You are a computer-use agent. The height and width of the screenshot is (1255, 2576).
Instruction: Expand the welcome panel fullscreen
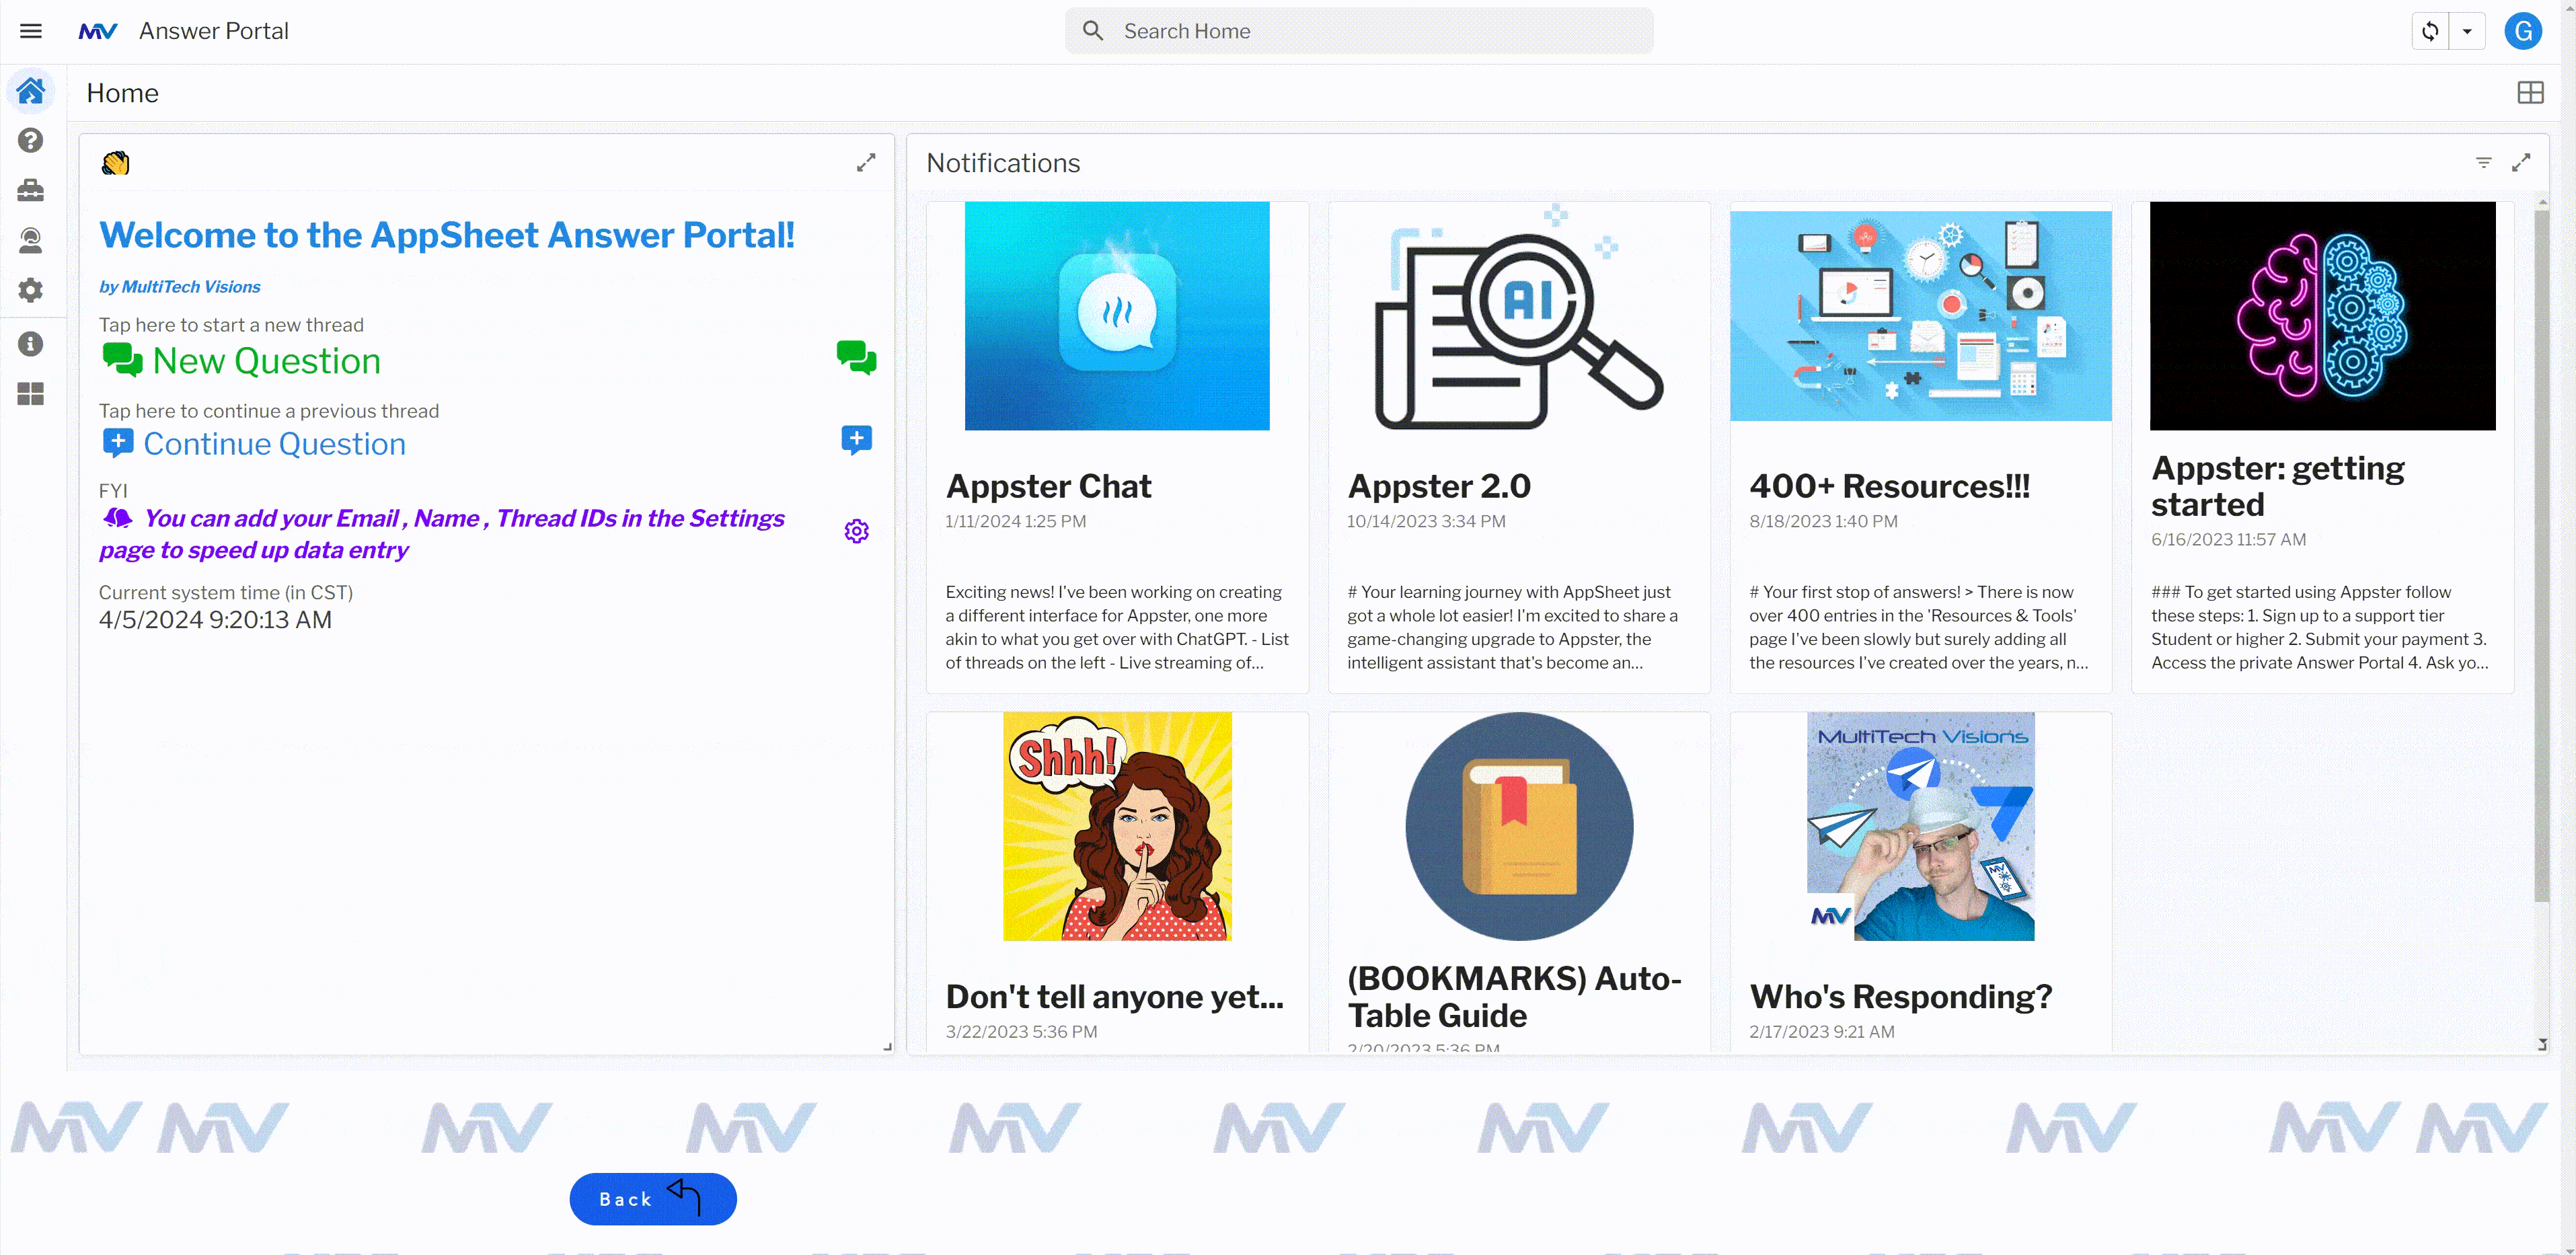point(866,163)
